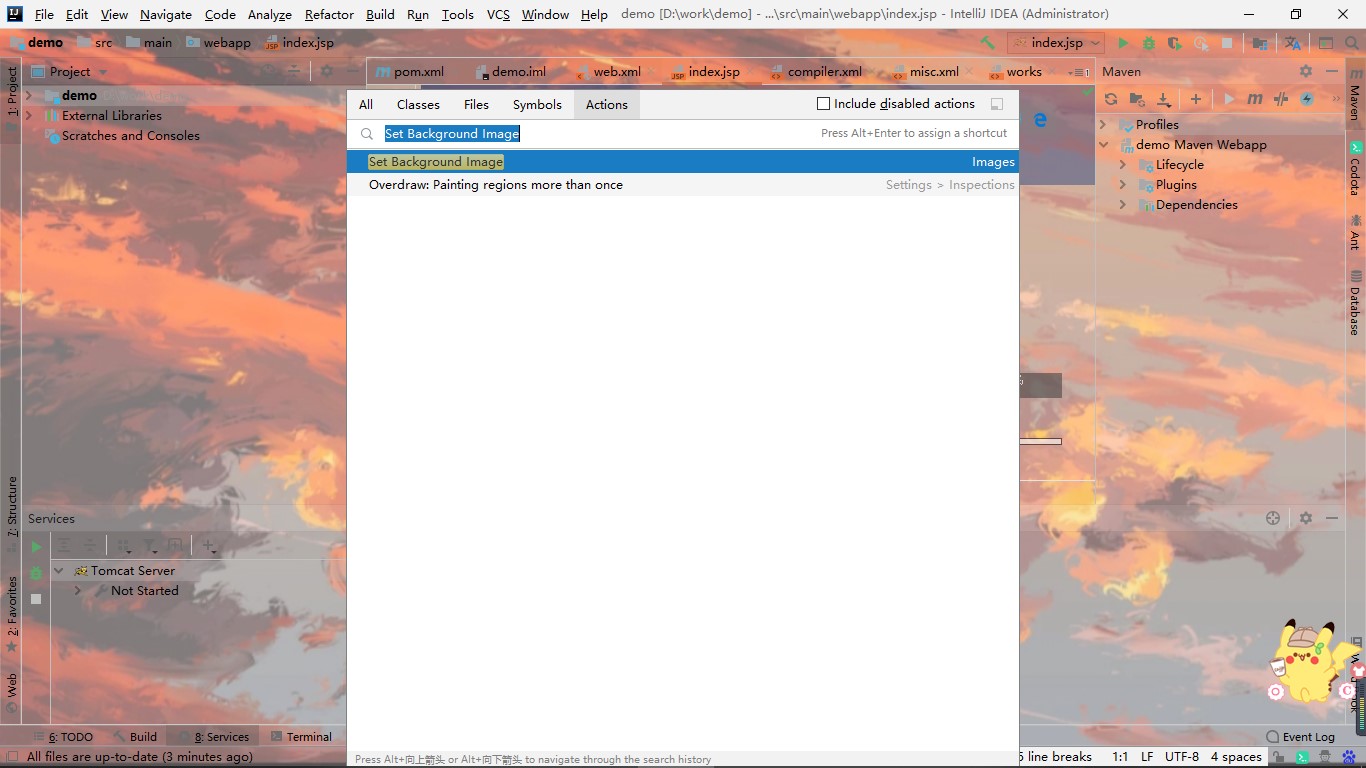Click green Run icon in Services panel
The width and height of the screenshot is (1366, 768).
36,547
